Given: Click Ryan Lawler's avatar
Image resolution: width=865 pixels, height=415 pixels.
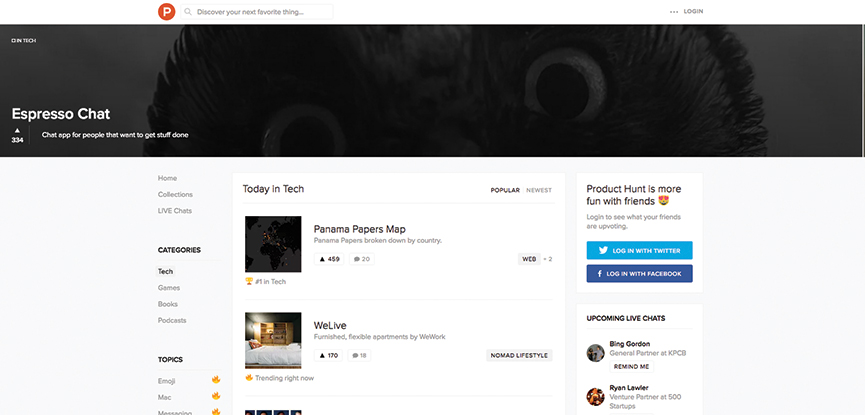Looking at the screenshot, I should point(595,396).
